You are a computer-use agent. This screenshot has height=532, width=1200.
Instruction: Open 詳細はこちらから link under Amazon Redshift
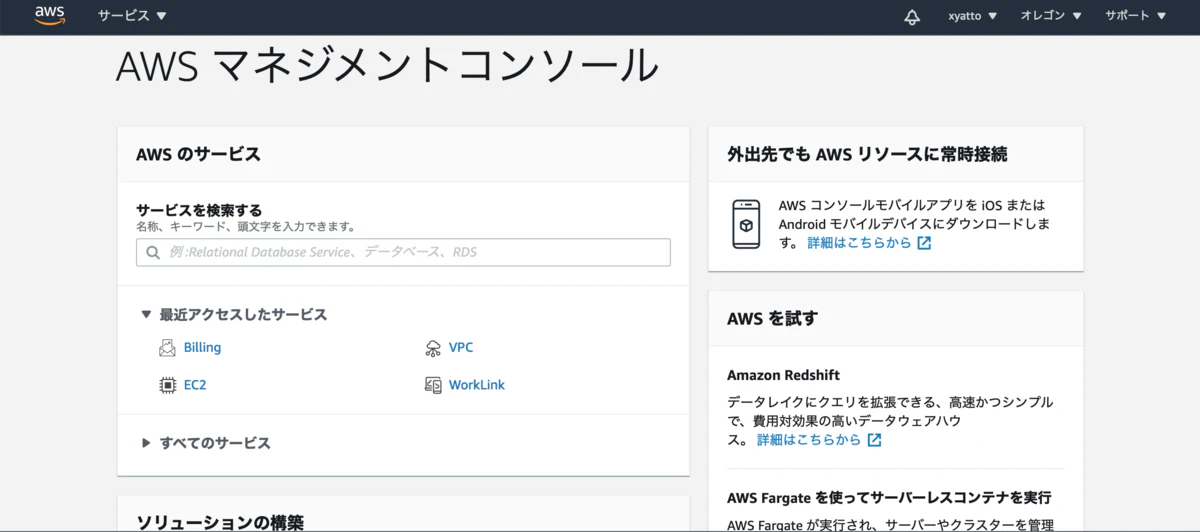coord(809,440)
